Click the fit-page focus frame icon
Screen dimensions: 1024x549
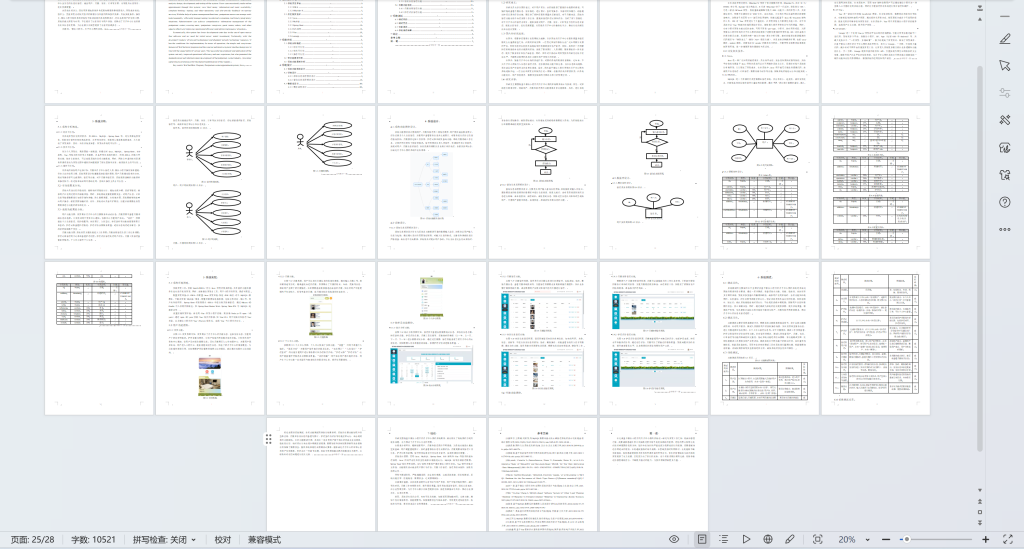click(x=818, y=539)
